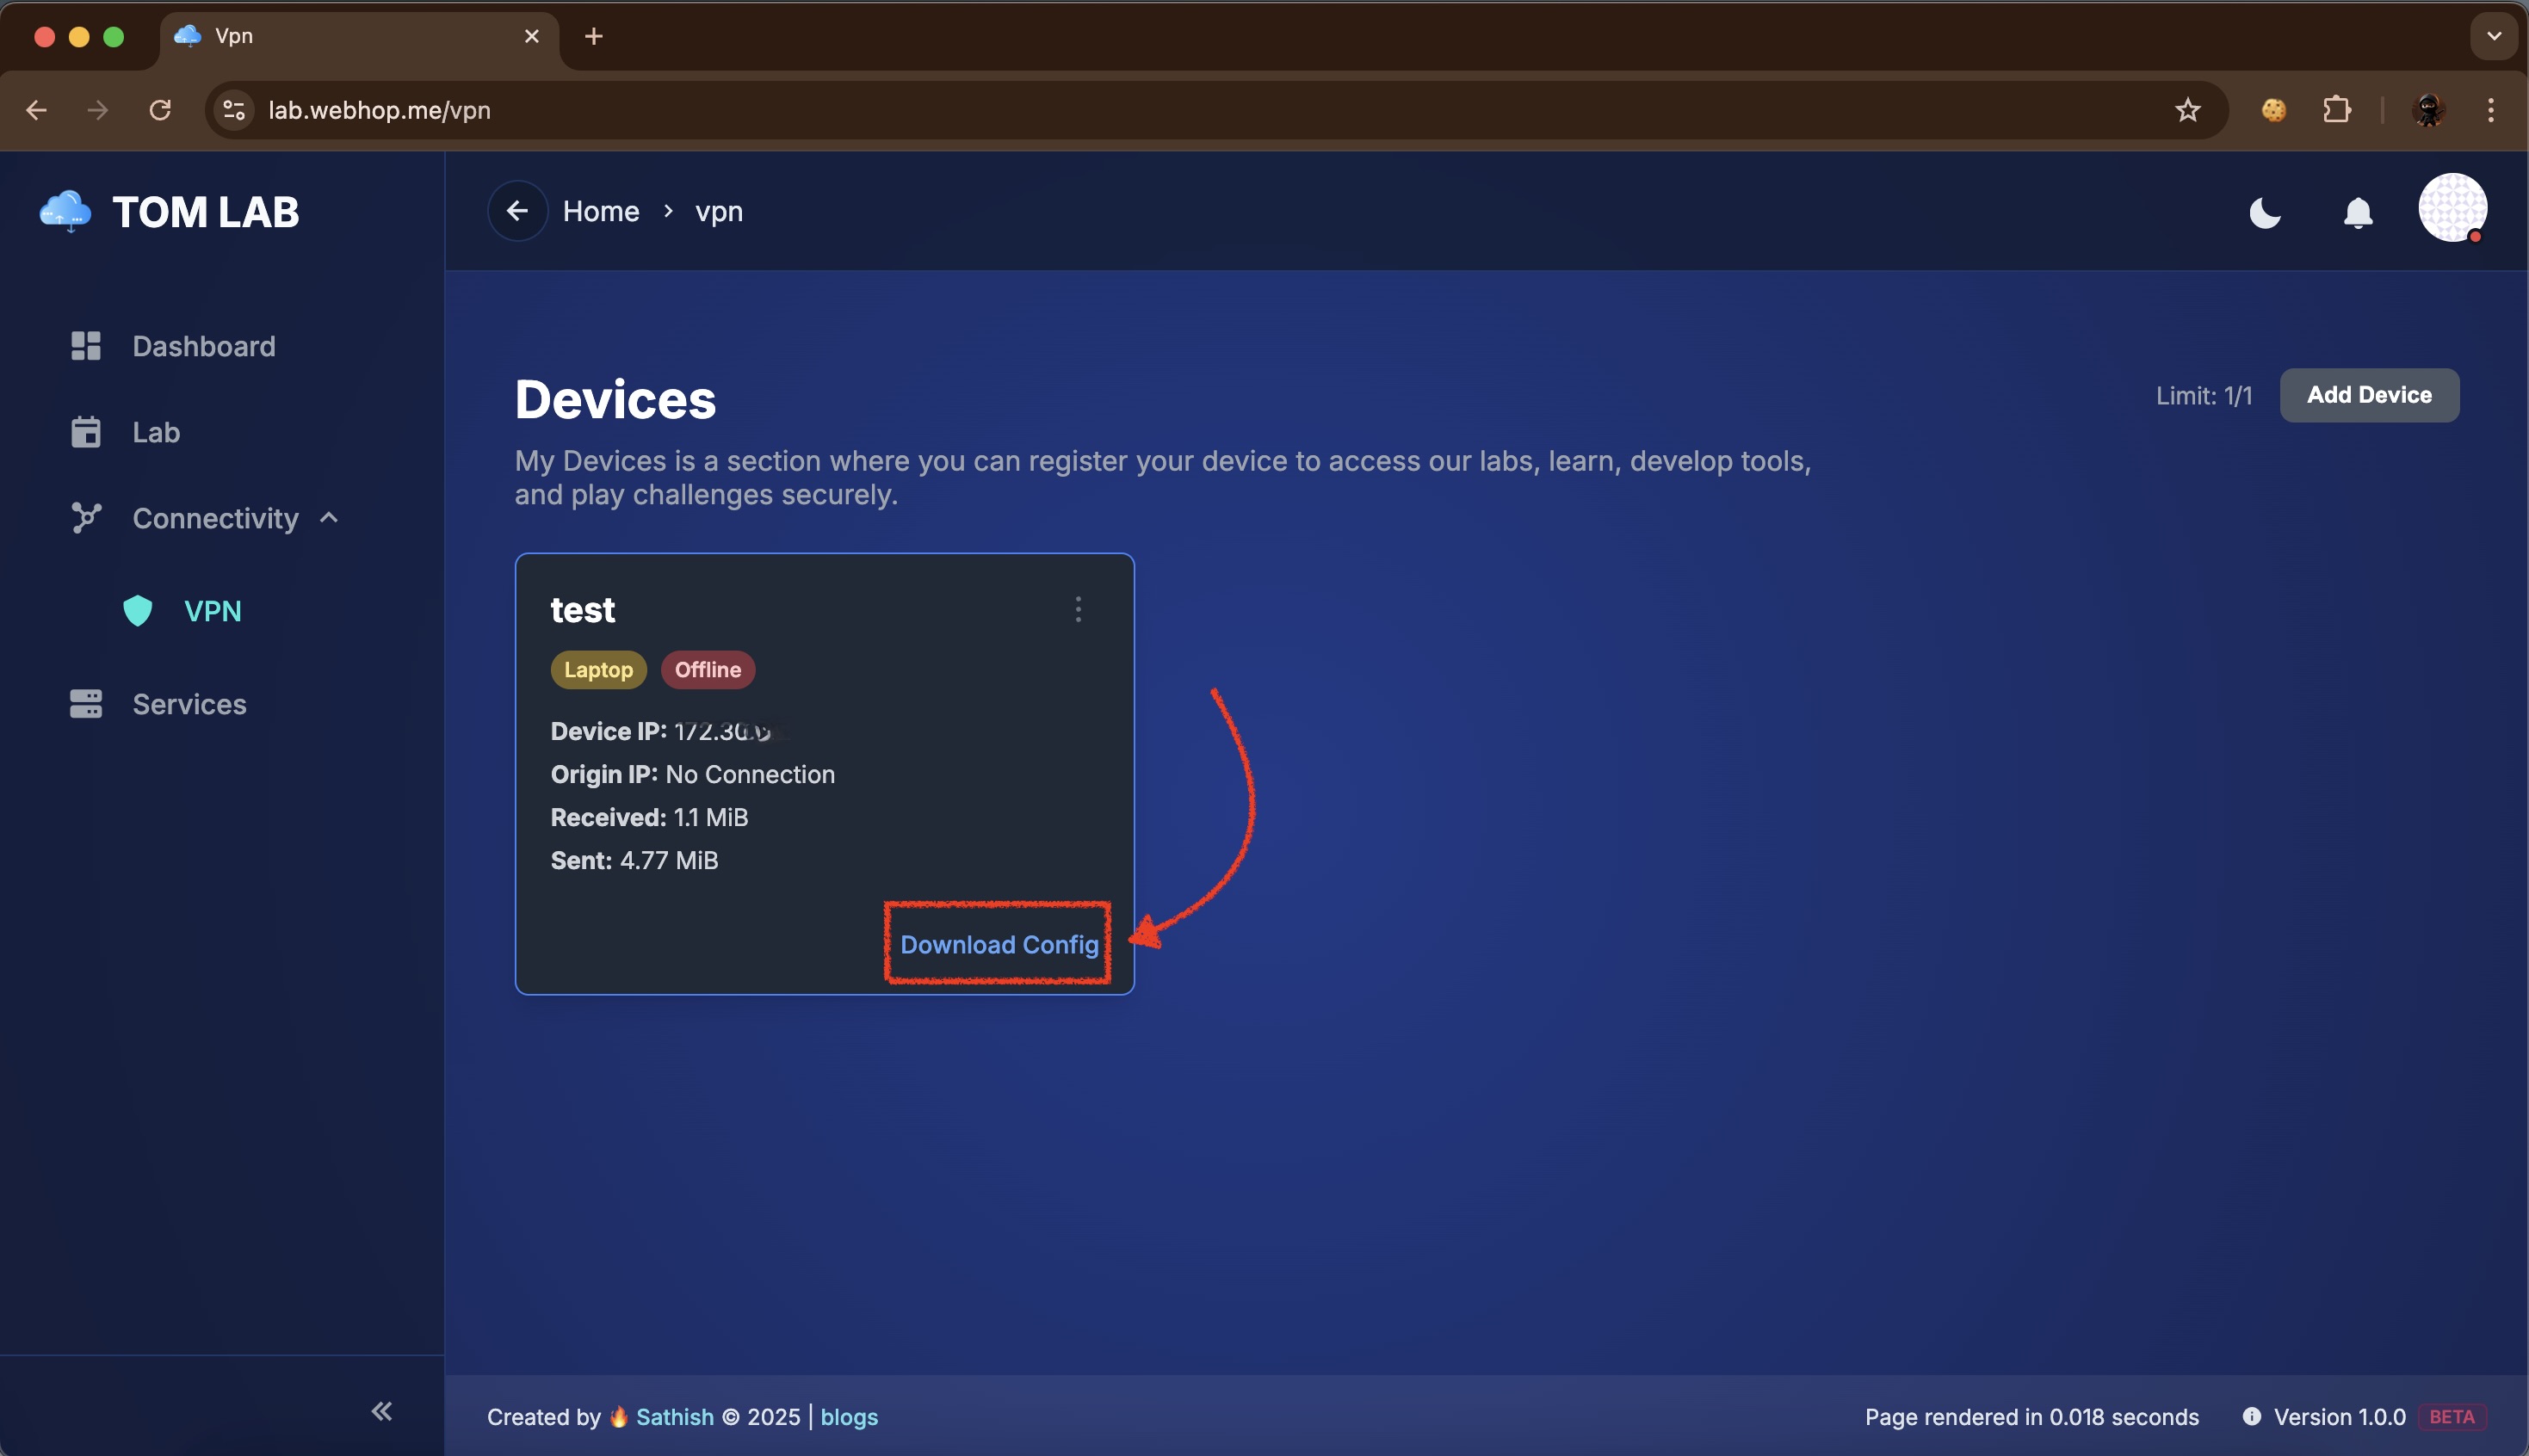Toggle dark mode with the moon icon
Viewport: 2529px width, 1456px height.
[x=2264, y=213]
